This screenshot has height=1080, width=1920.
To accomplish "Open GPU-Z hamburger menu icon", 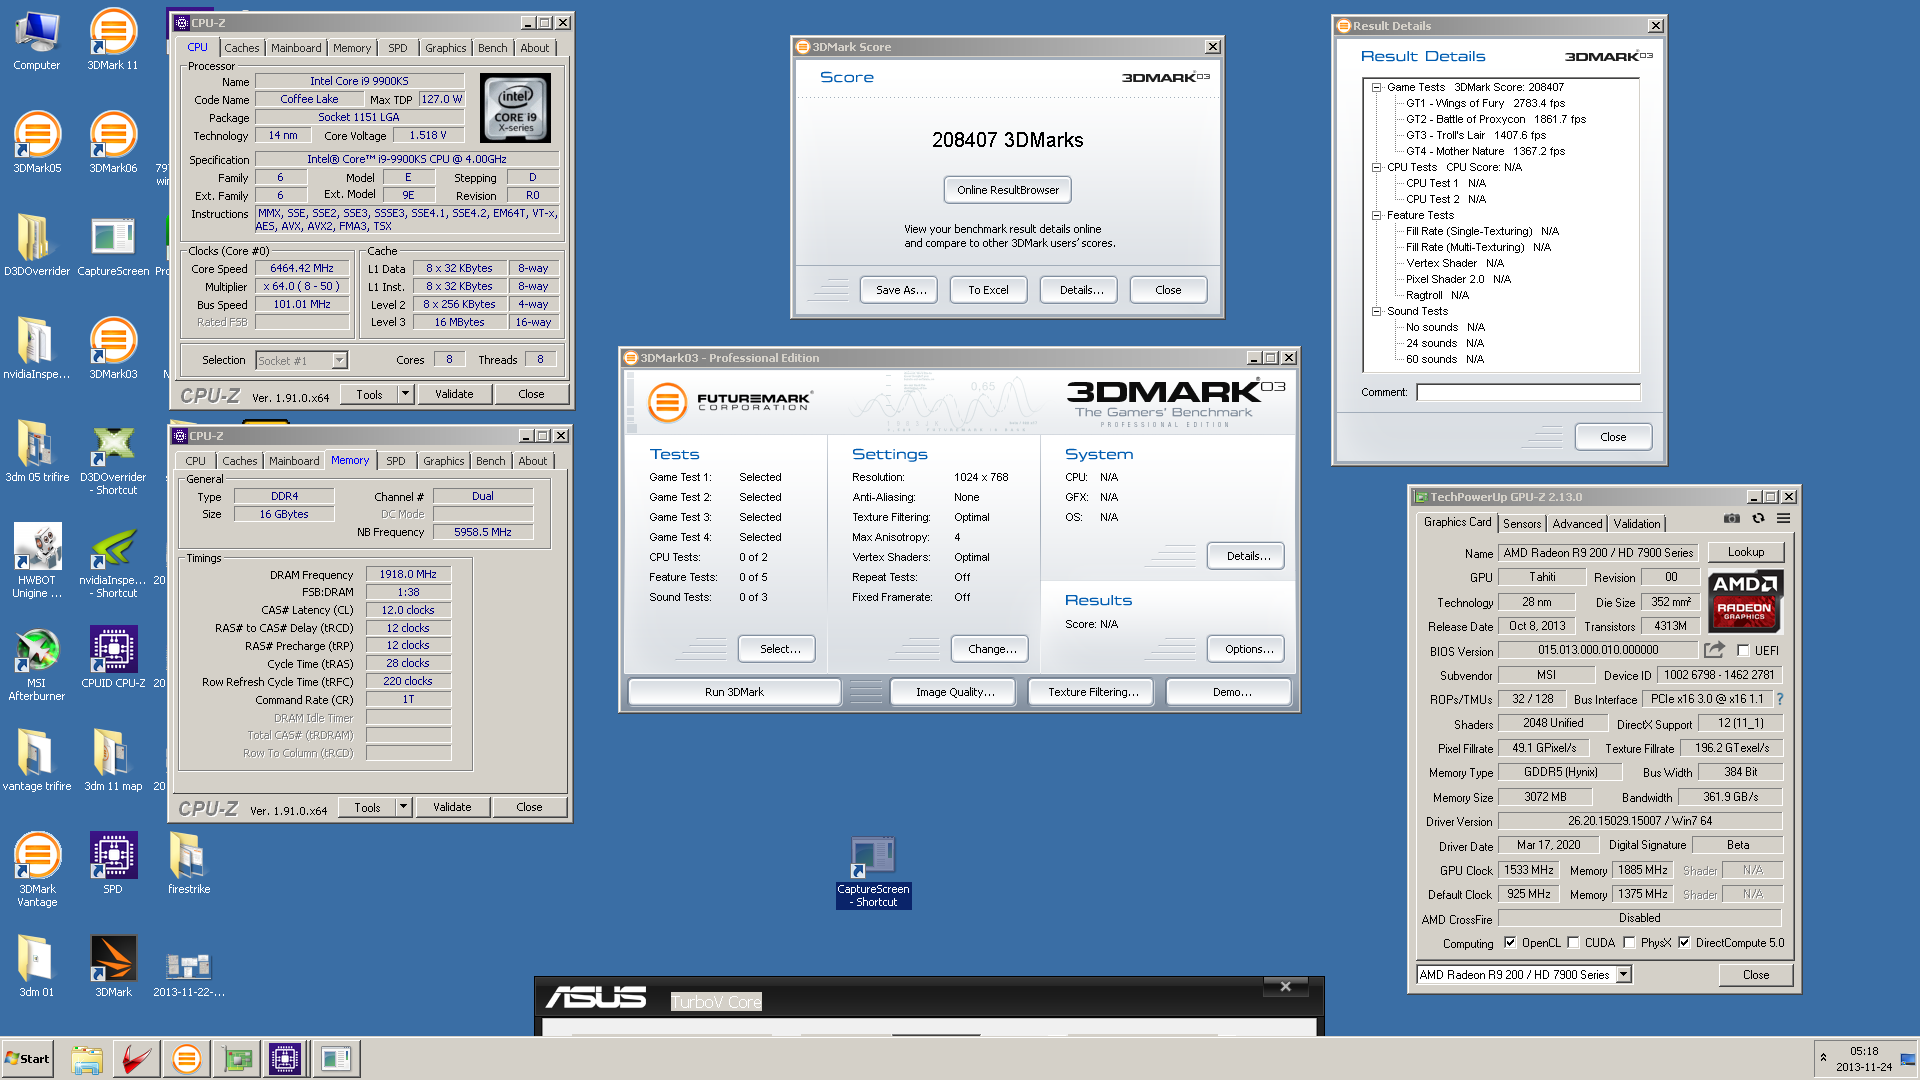I will point(1783,519).
